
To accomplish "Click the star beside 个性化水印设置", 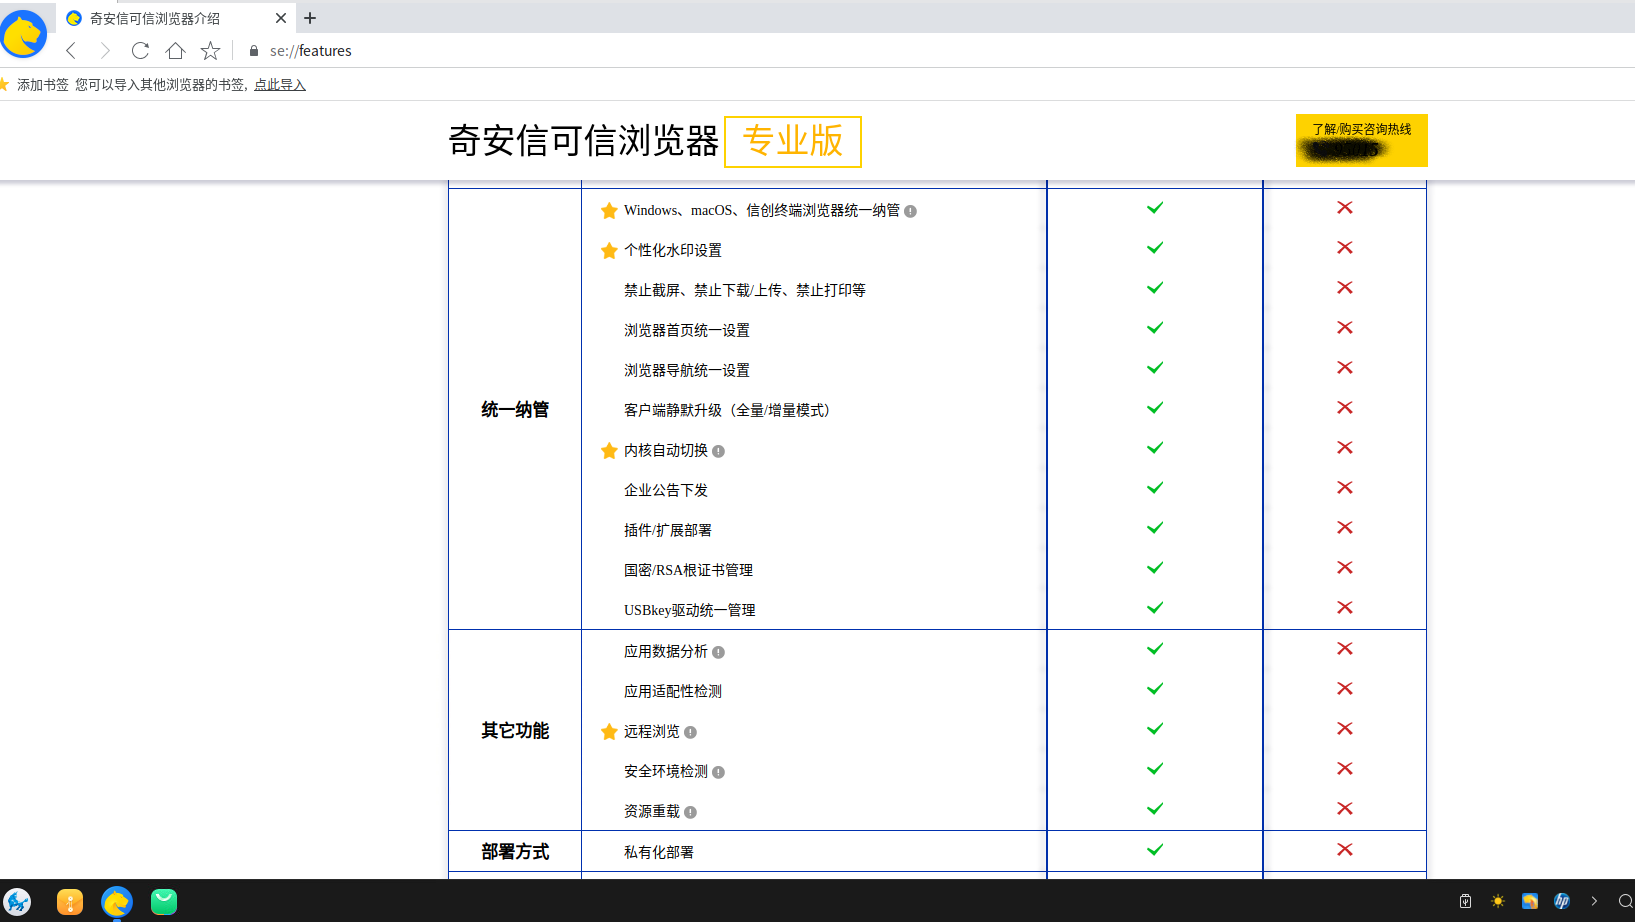I will point(609,251).
